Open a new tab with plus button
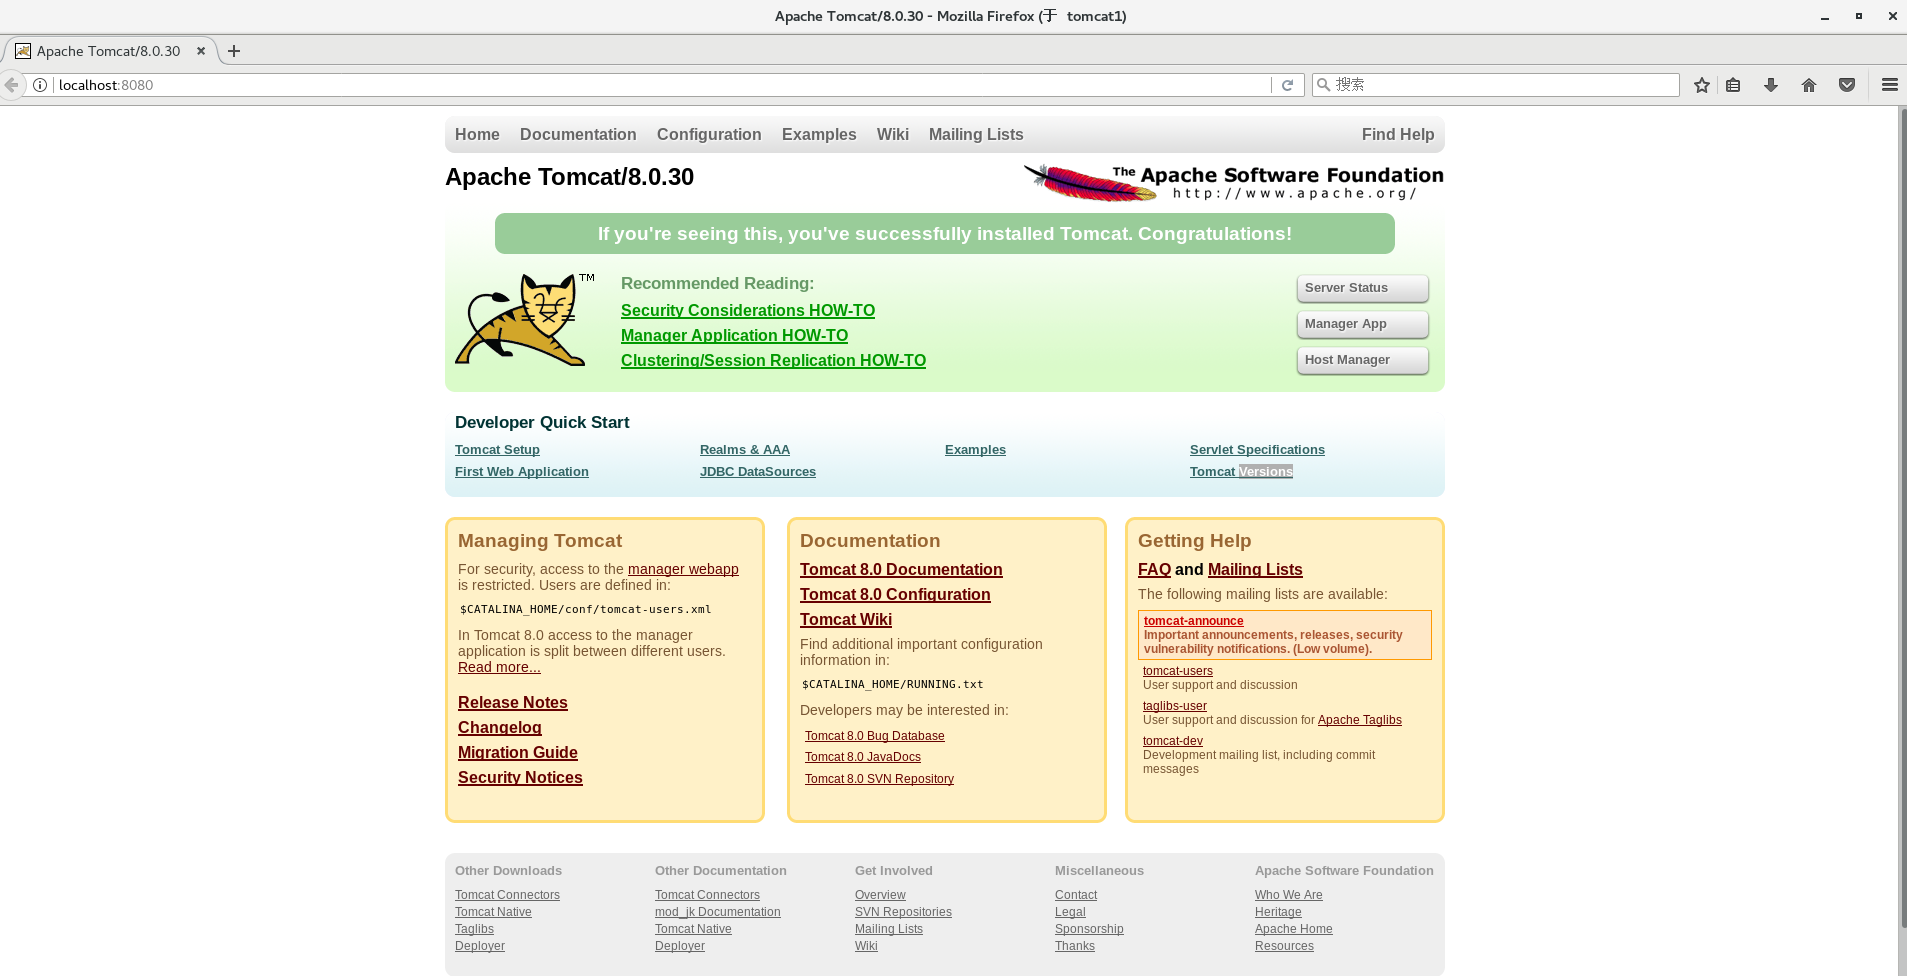This screenshot has width=1907, height=976. coord(234,51)
